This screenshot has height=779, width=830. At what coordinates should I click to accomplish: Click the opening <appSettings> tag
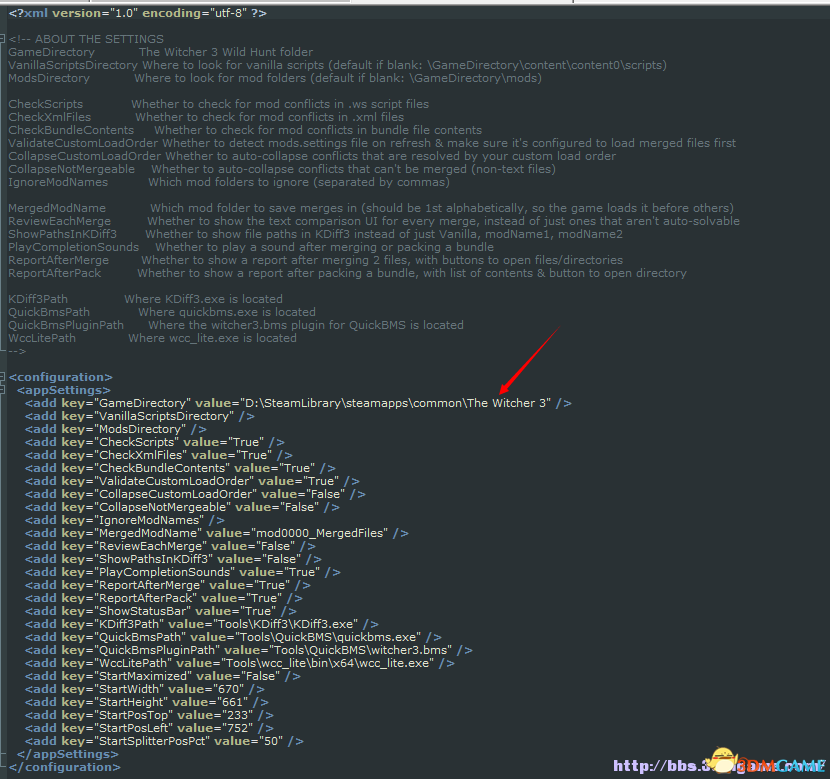(64, 390)
